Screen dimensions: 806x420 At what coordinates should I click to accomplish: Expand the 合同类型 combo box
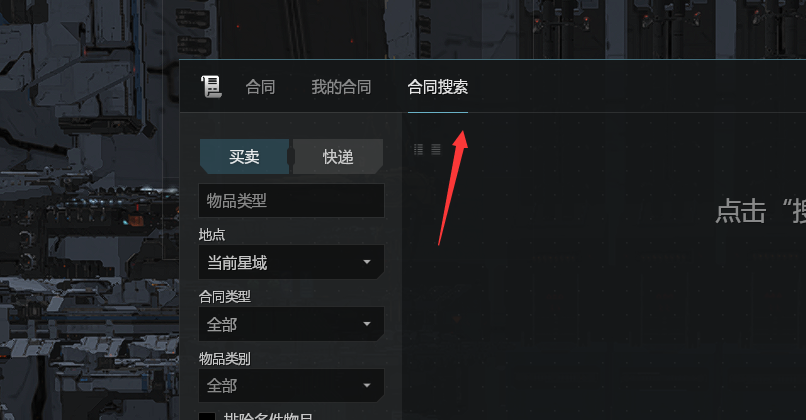coord(291,324)
